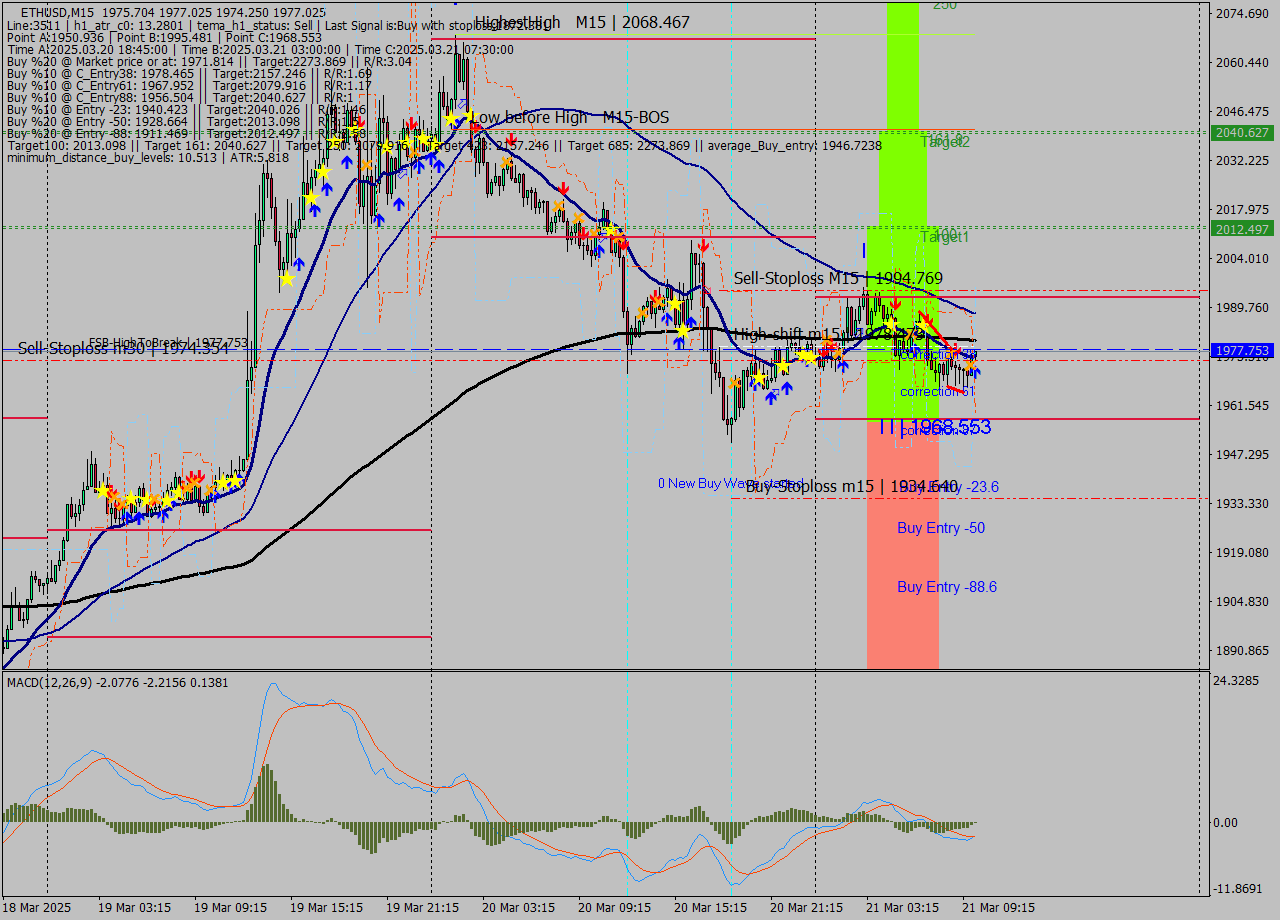Click a blue buy arrow below the 21 Mar candles

click(x=977, y=372)
